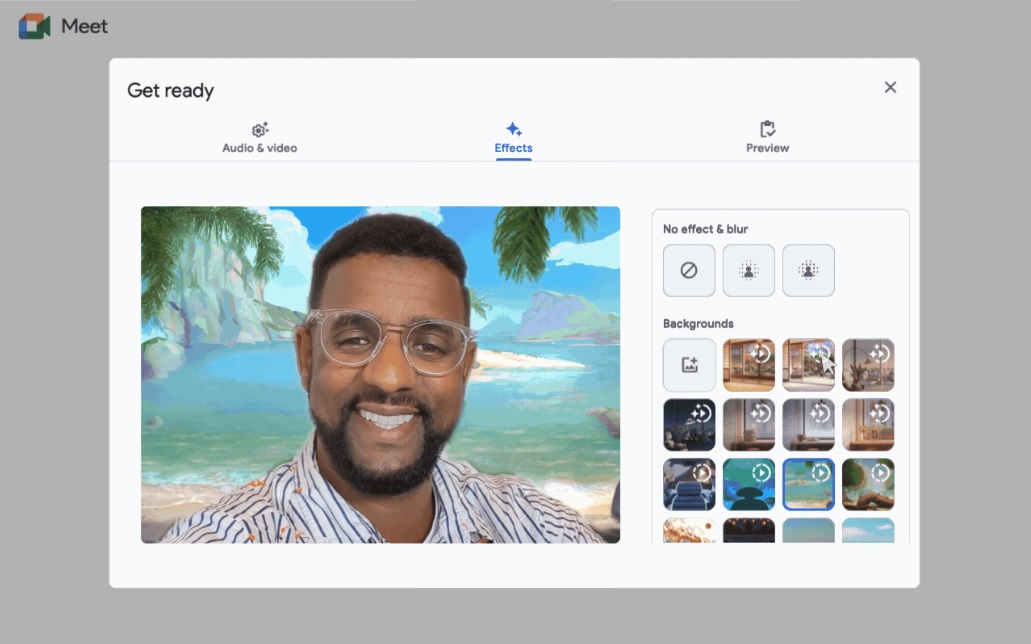Click the Get ready dialog heading
This screenshot has width=1031, height=644.
170,91
